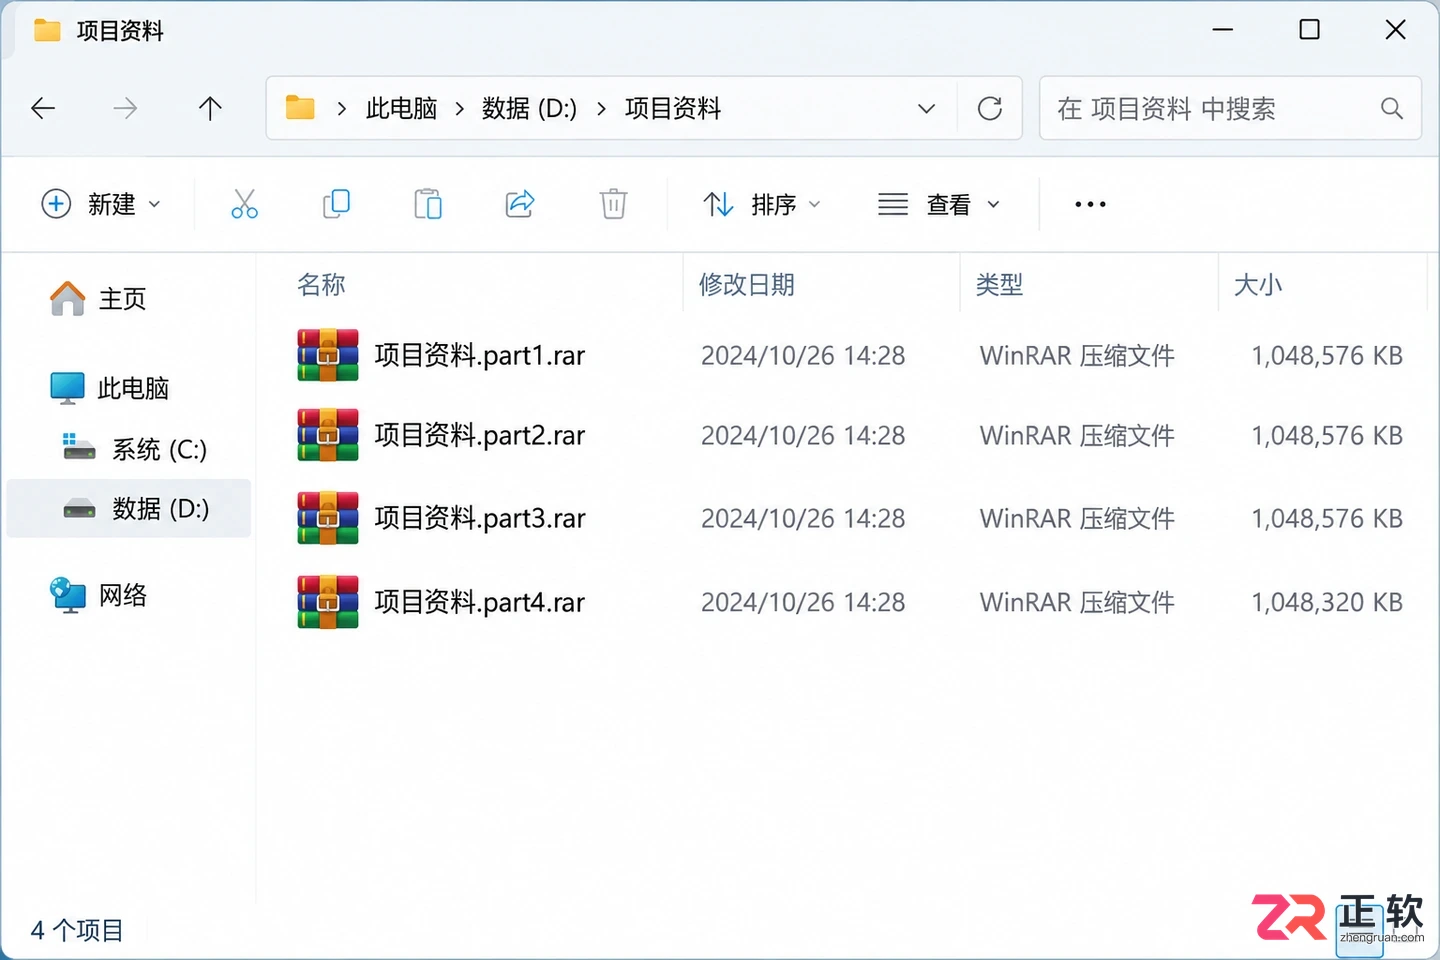This screenshot has height=960, width=1440.
Task: Sort by the 类型 column header
Action: click(1000, 285)
